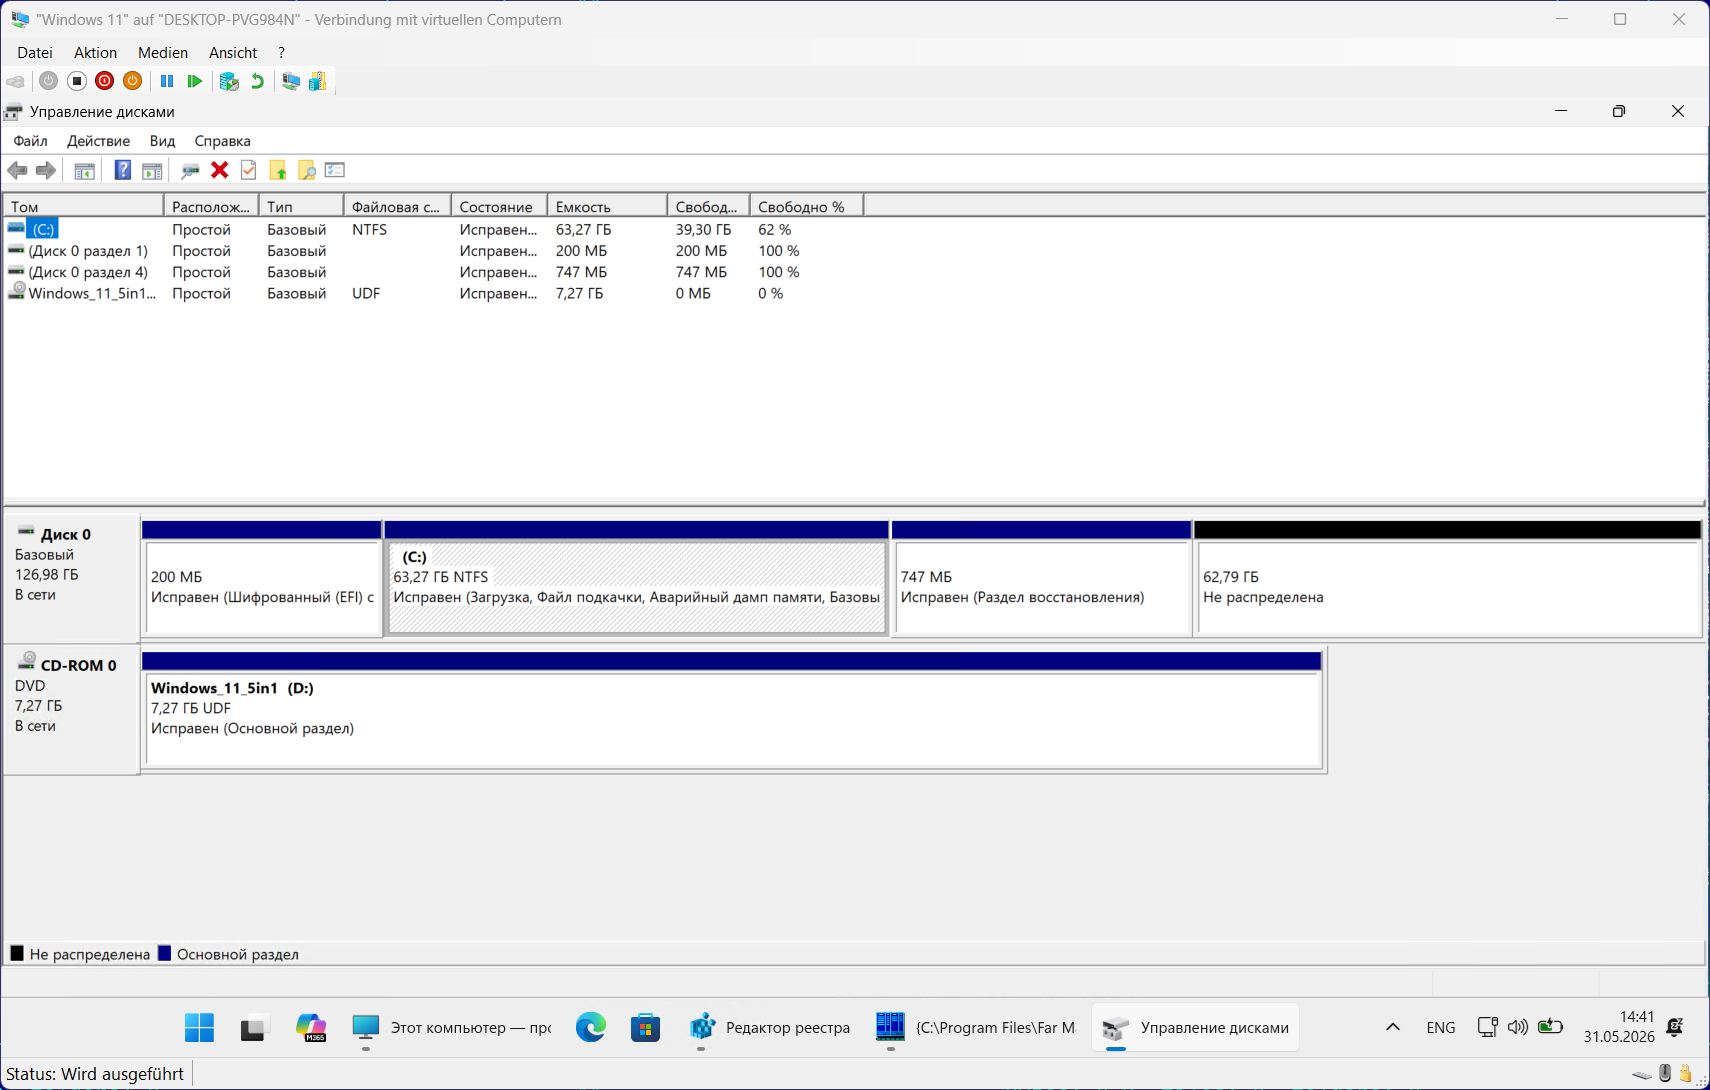
Task: Click the grey Start VM power icon
Action: (x=48, y=81)
